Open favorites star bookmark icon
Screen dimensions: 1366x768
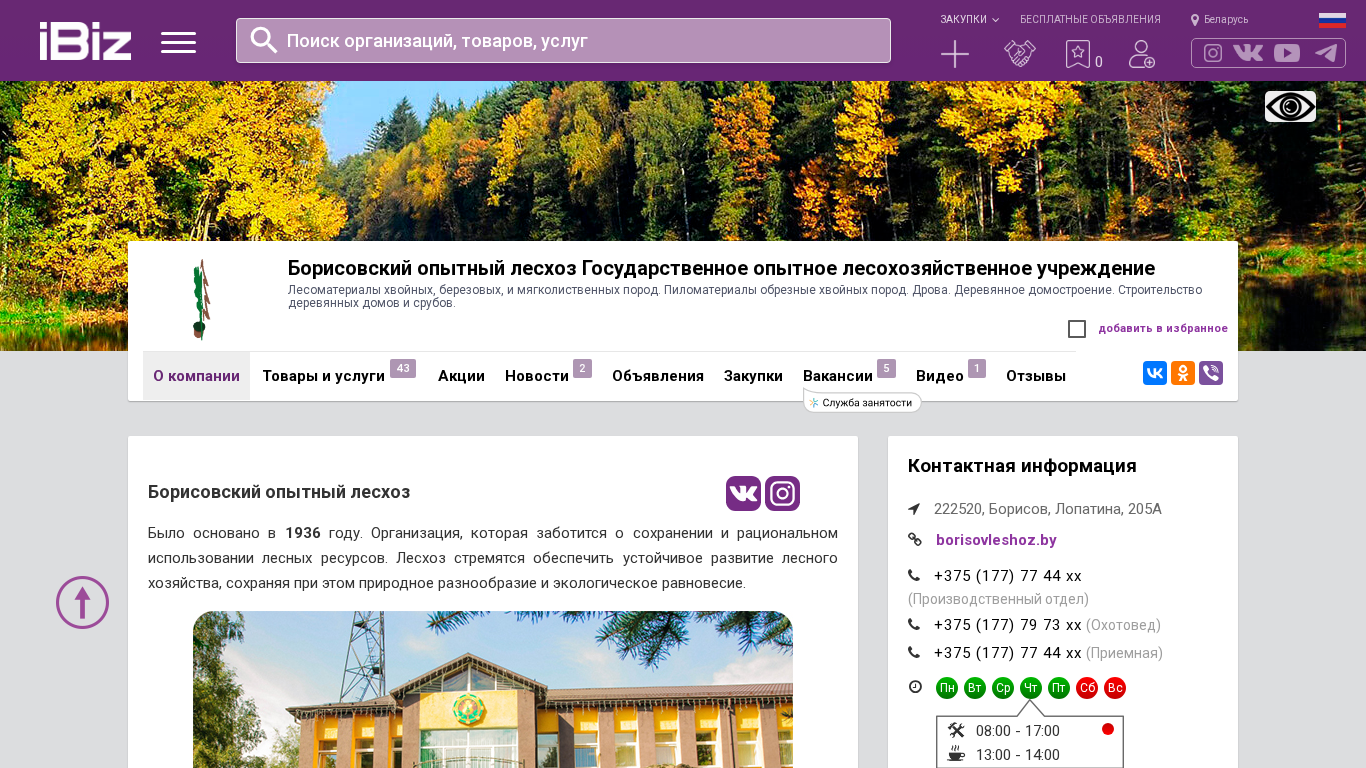coord(1078,54)
